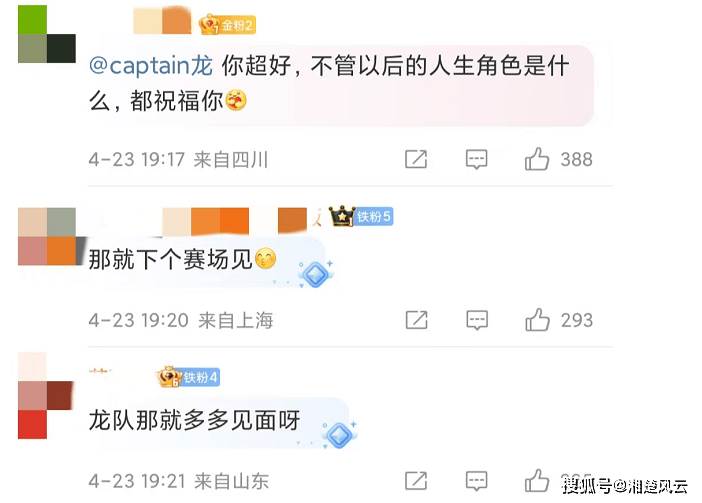702x503 pixels.
Task: Click share icon on Shanghai comment
Action: pyautogui.click(x=416, y=320)
